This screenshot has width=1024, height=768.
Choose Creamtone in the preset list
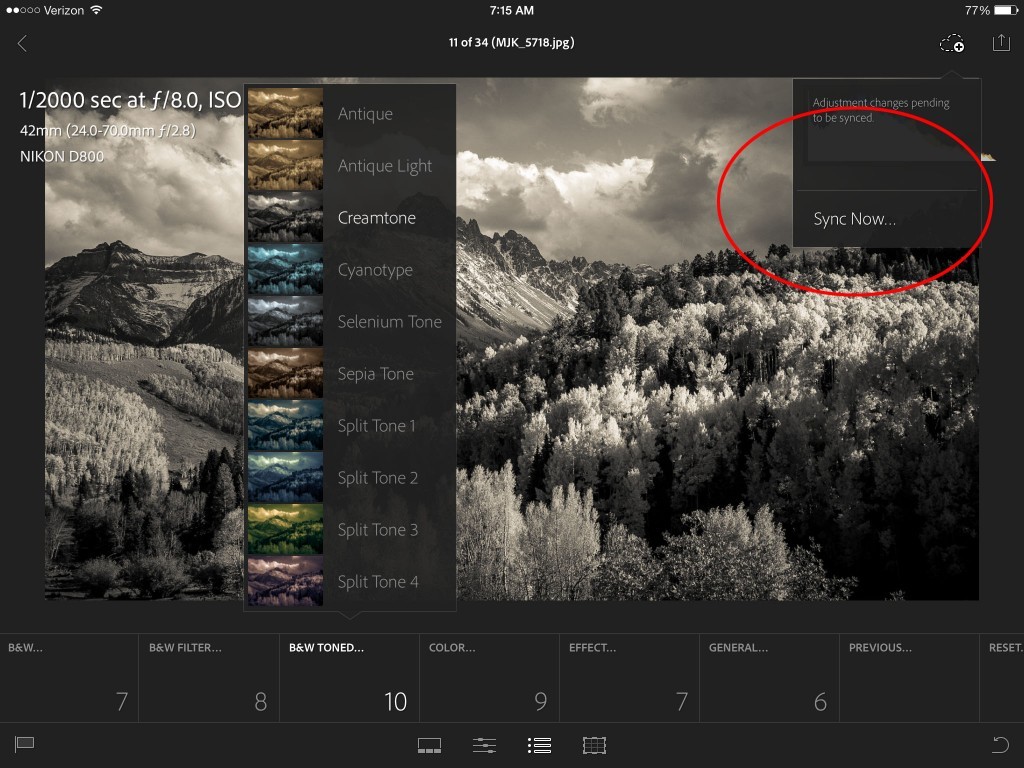coord(376,217)
